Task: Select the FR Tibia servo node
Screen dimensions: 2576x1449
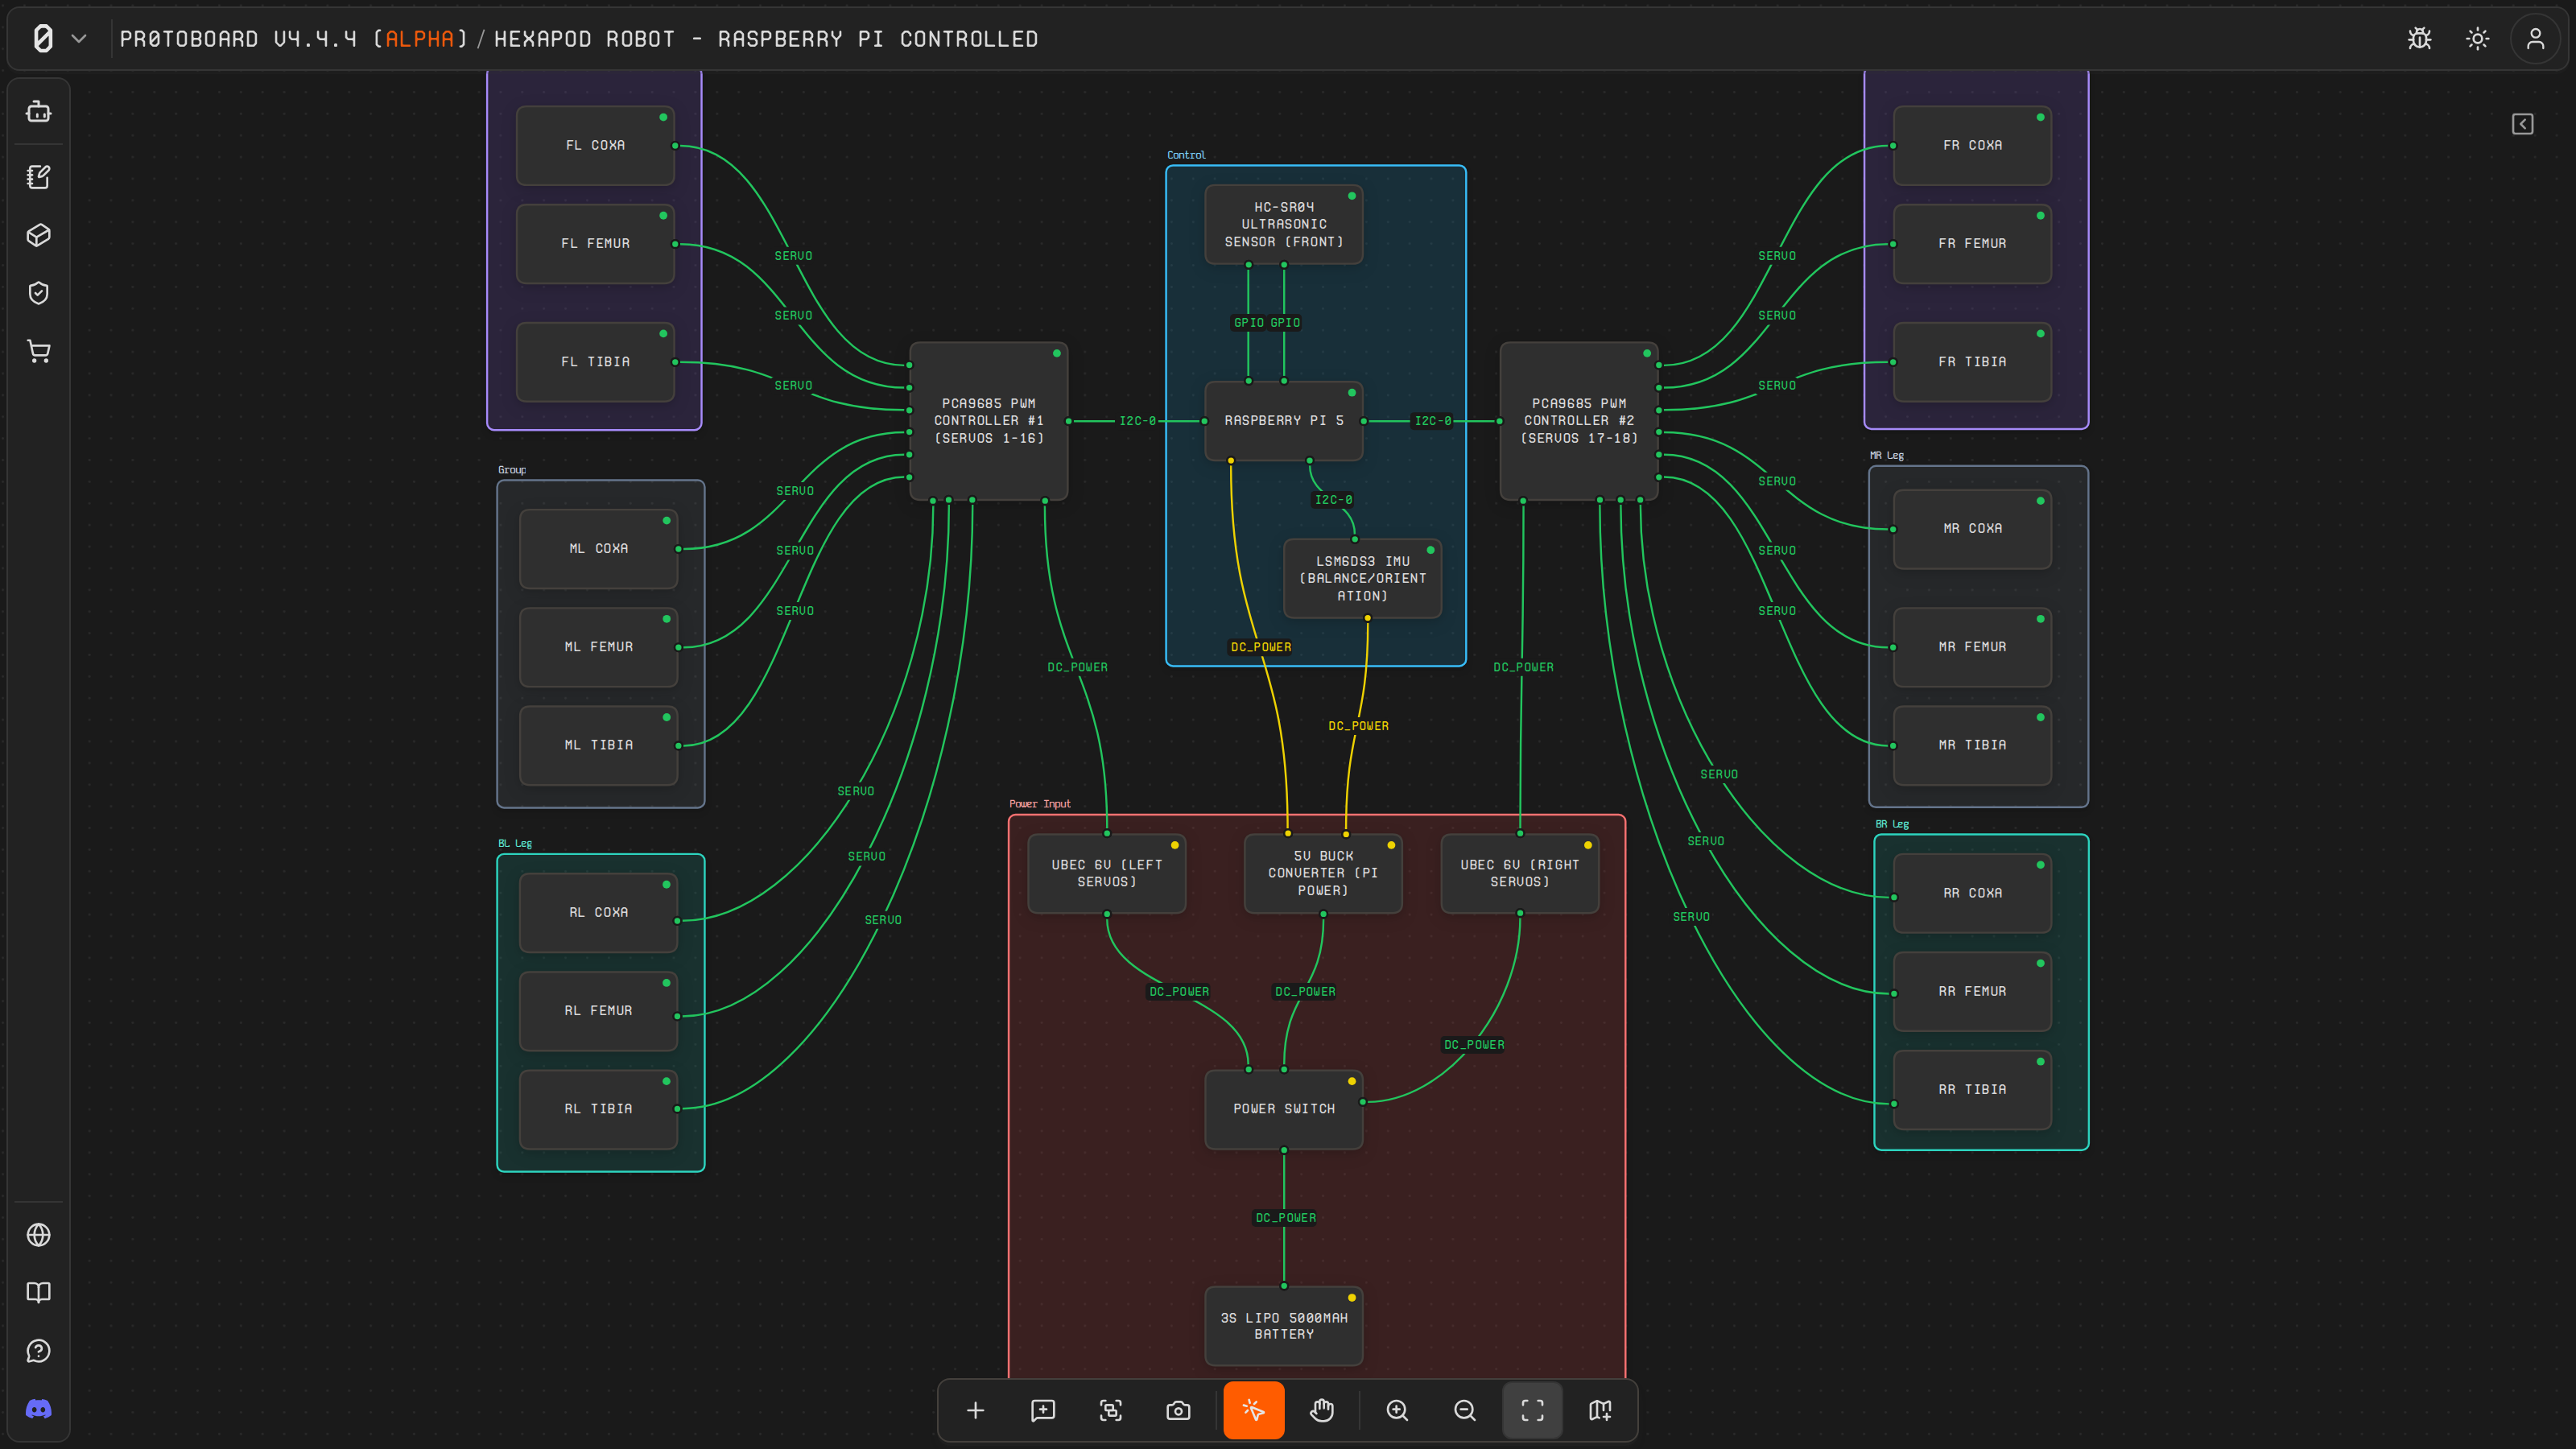Action: pyautogui.click(x=1972, y=362)
